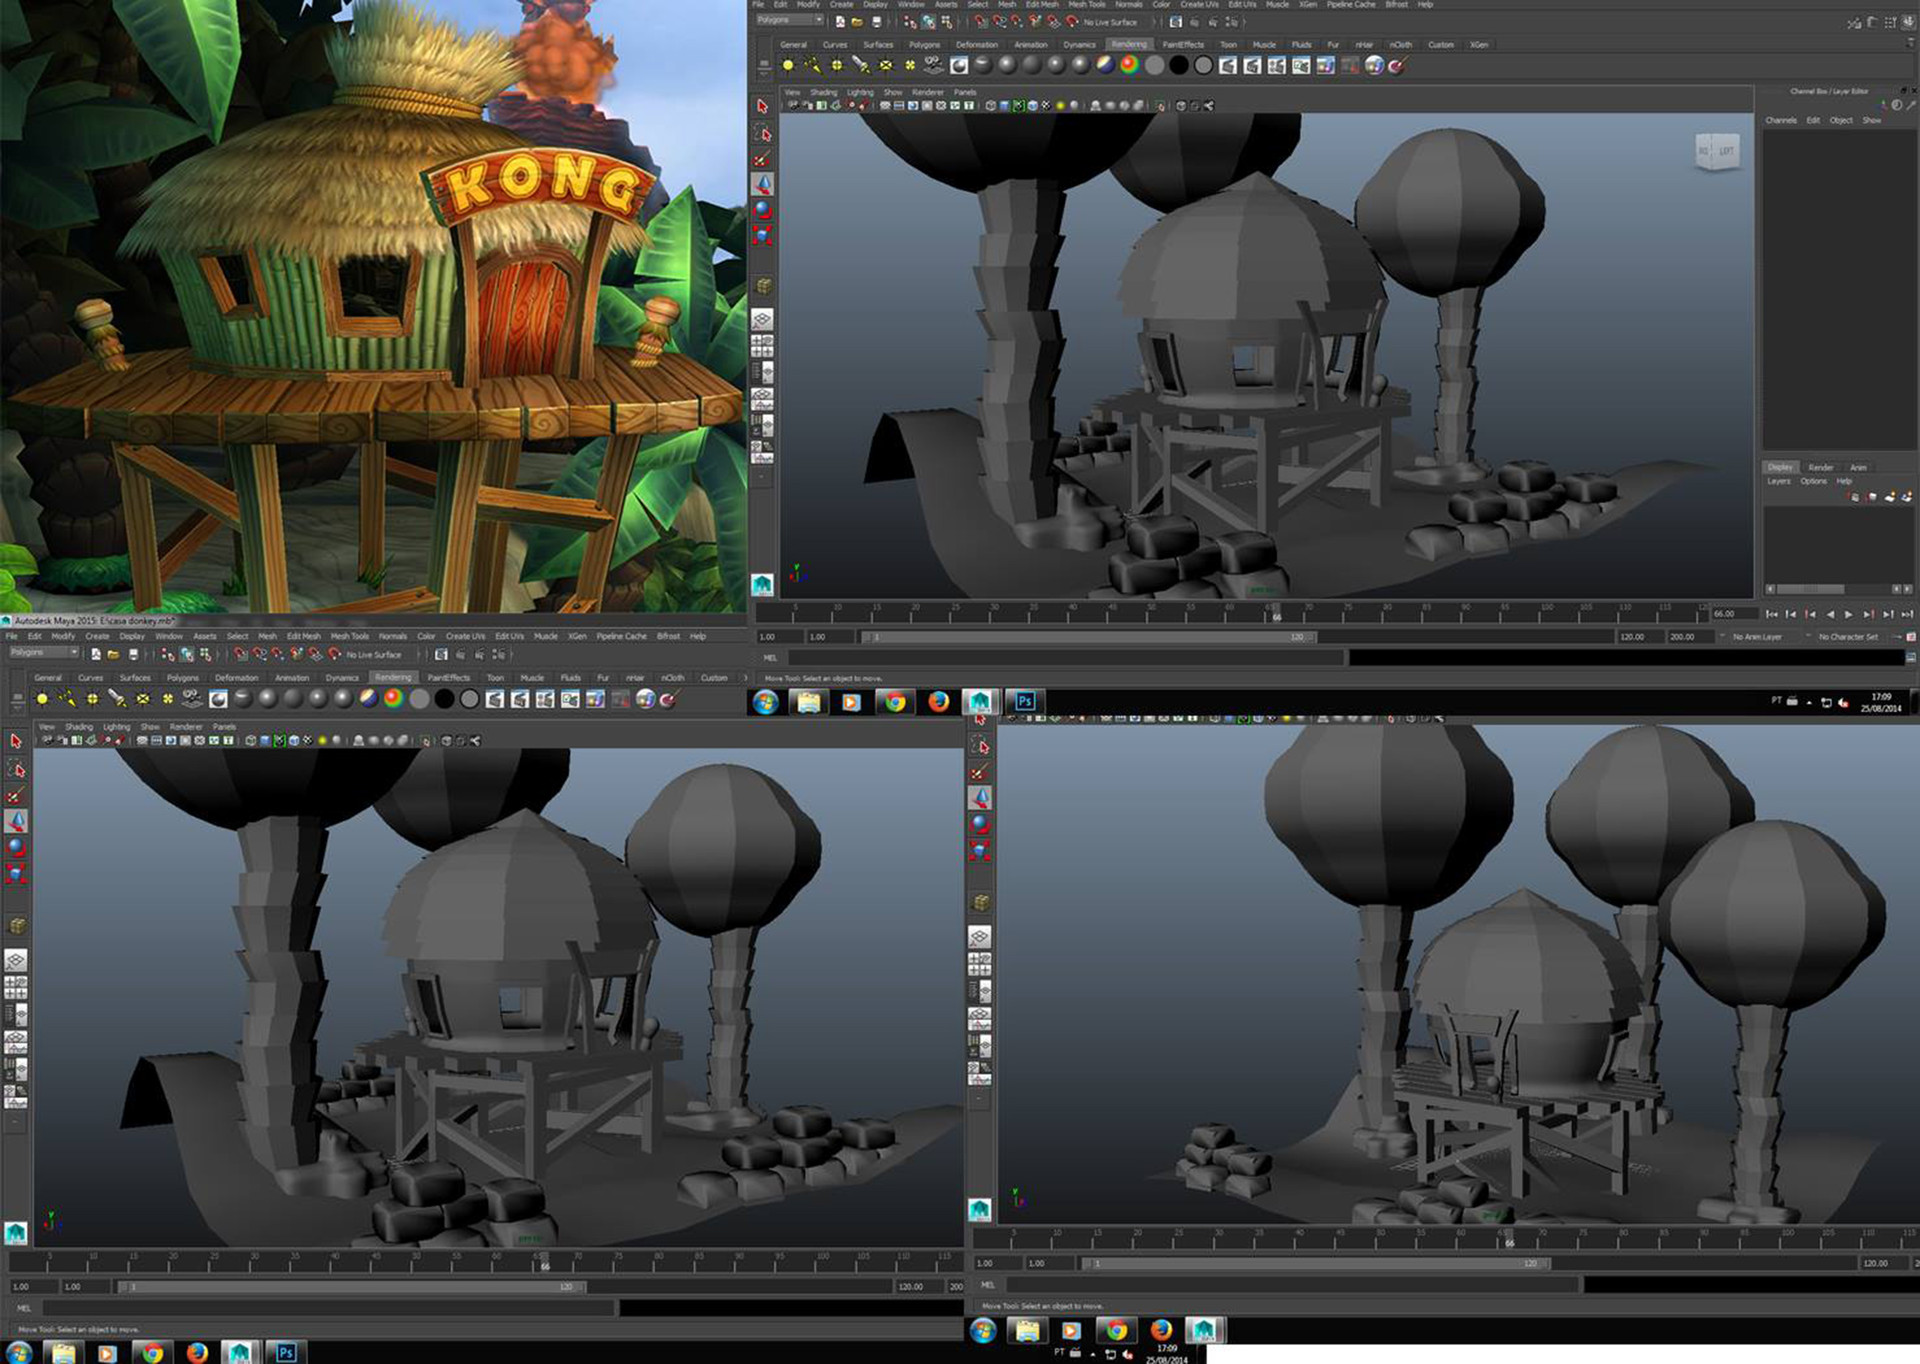Open Mesh Tools menu in top Maya window
1920x1364 pixels.
[x=1087, y=5]
